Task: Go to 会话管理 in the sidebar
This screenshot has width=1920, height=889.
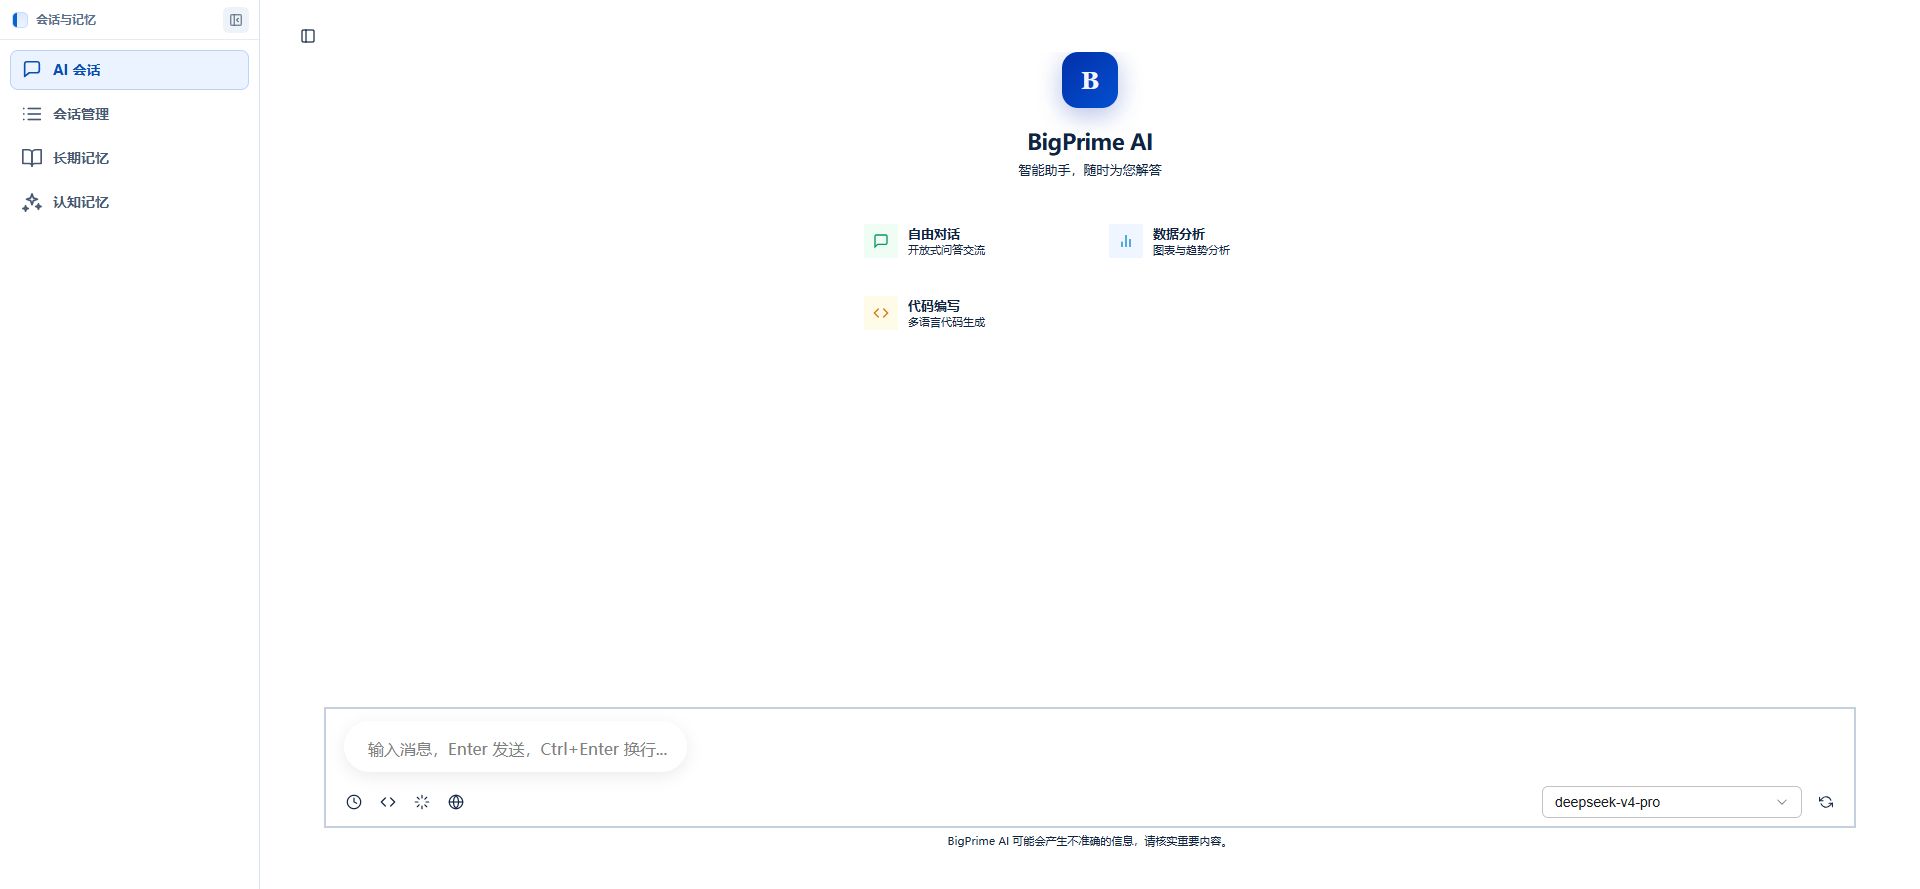Action: click(129, 114)
